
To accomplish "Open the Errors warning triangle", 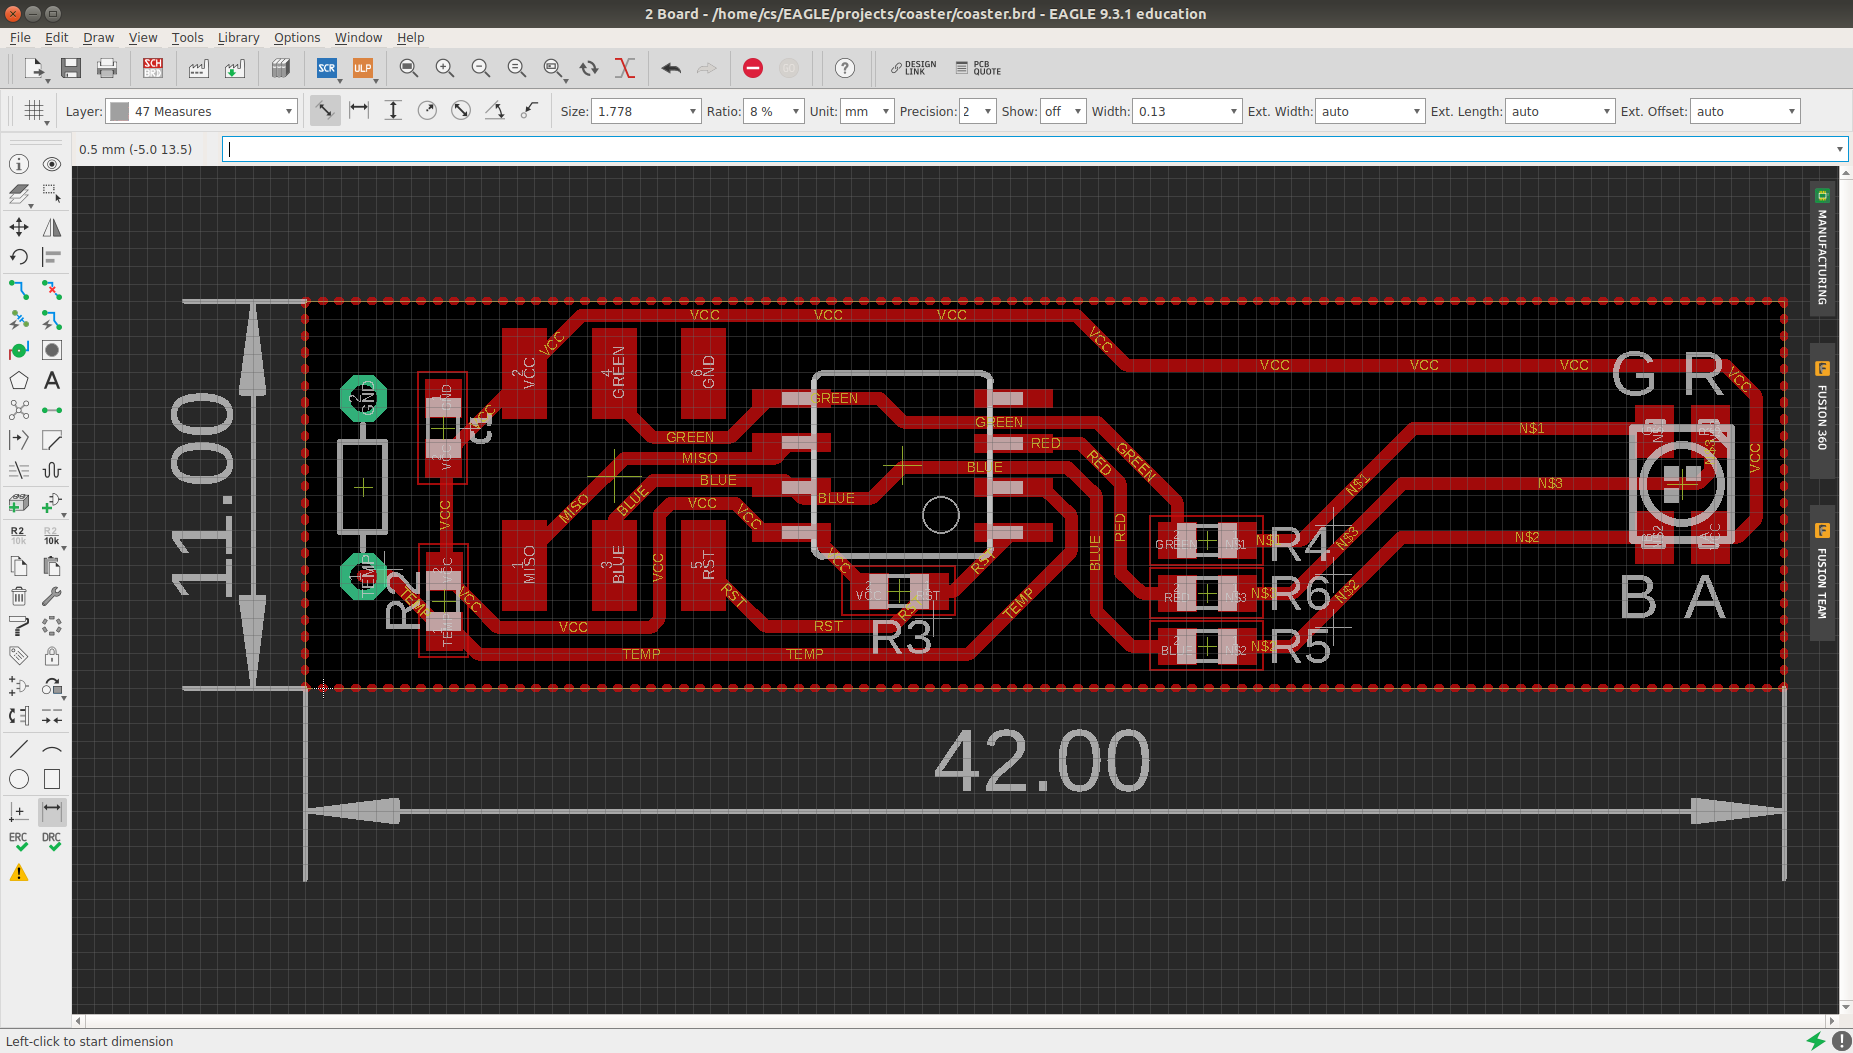I will [x=19, y=873].
